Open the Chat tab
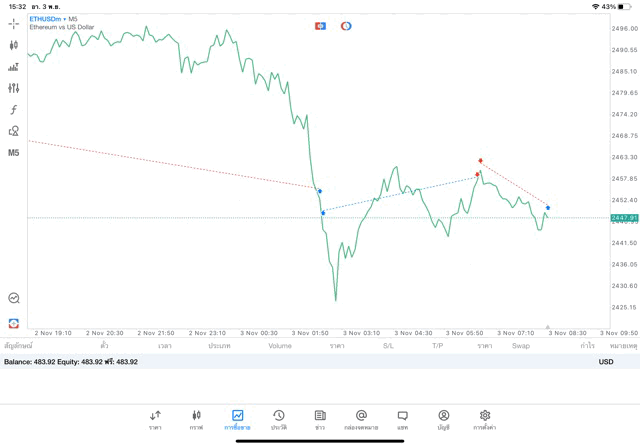Viewport: 640px width, 447px height. (402, 419)
